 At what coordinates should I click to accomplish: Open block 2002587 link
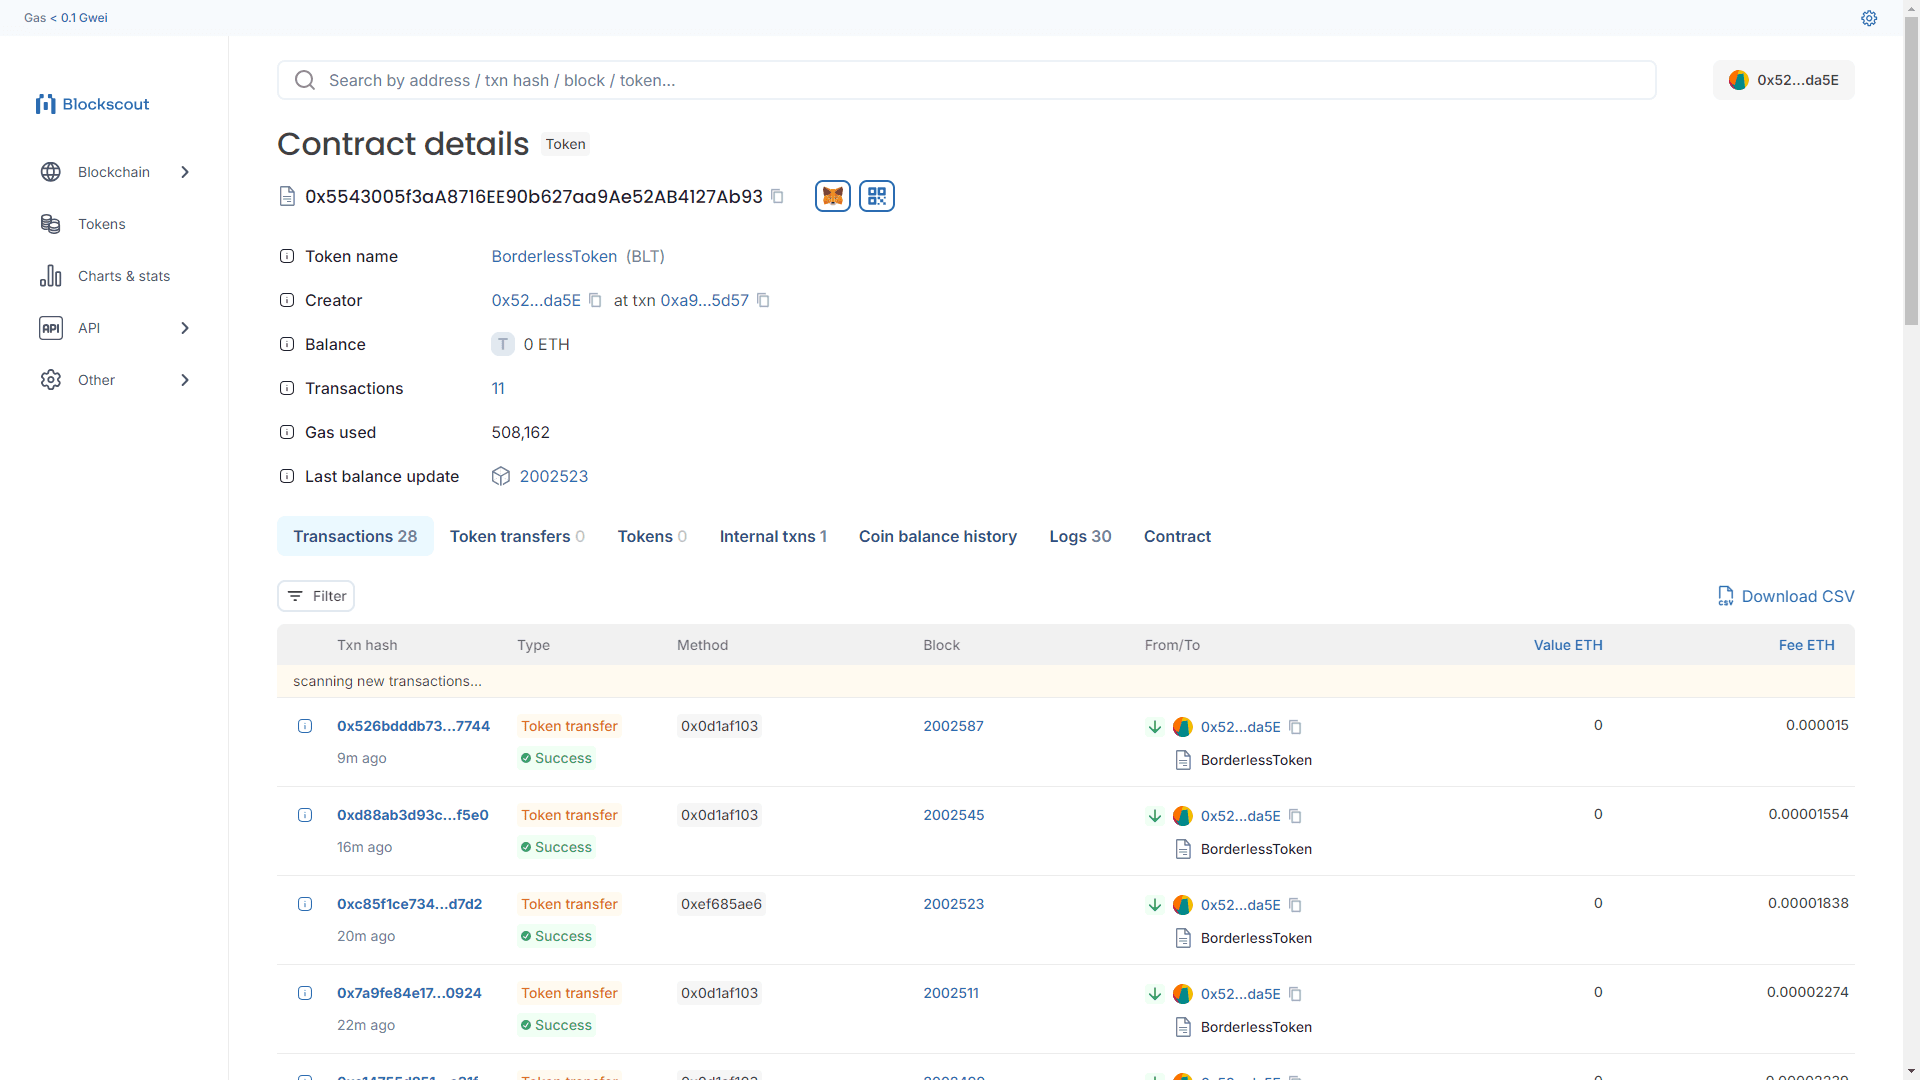[953, 726]
